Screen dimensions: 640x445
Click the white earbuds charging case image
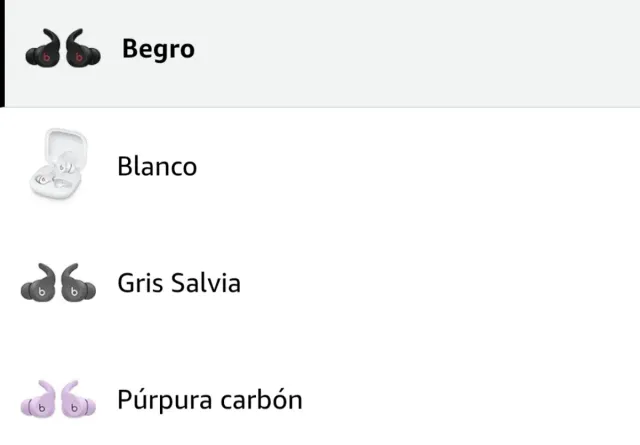coord(57,166)
